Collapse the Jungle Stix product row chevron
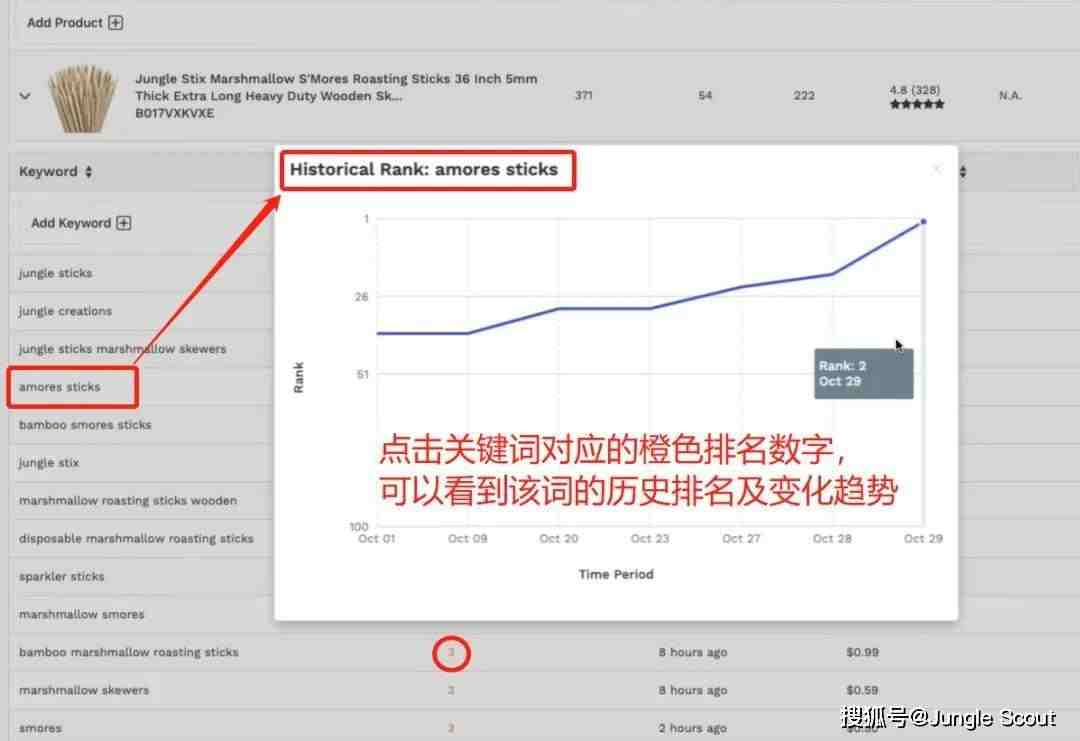 [25, 96]
